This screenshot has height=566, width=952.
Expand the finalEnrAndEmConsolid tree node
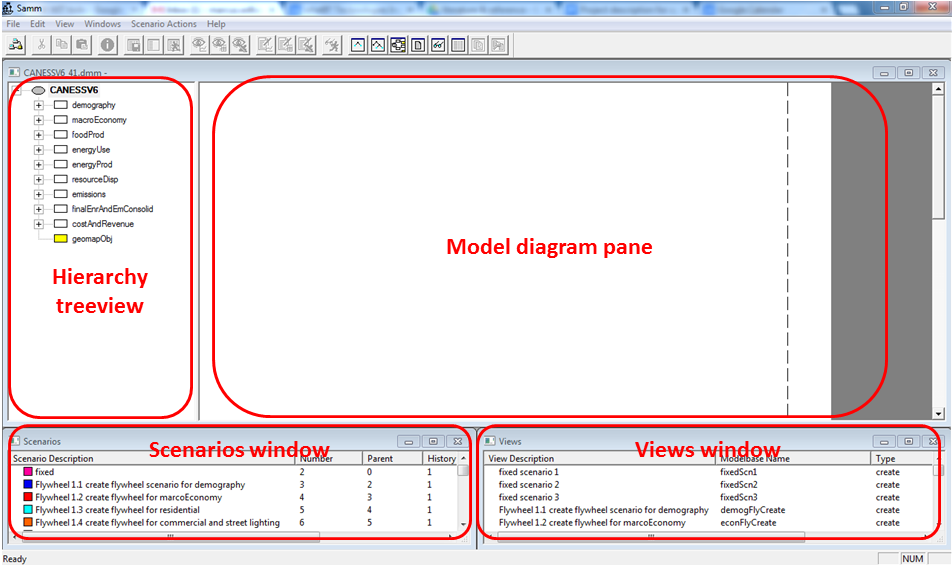click(x=38, y=210)
